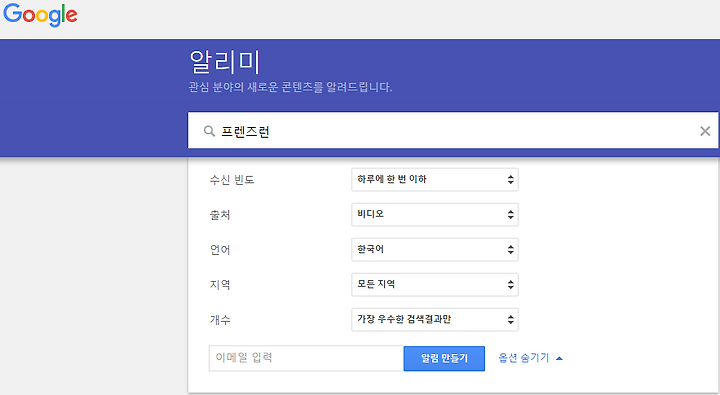Click the 언어 label
720x395 pixels.
(220, 250)
